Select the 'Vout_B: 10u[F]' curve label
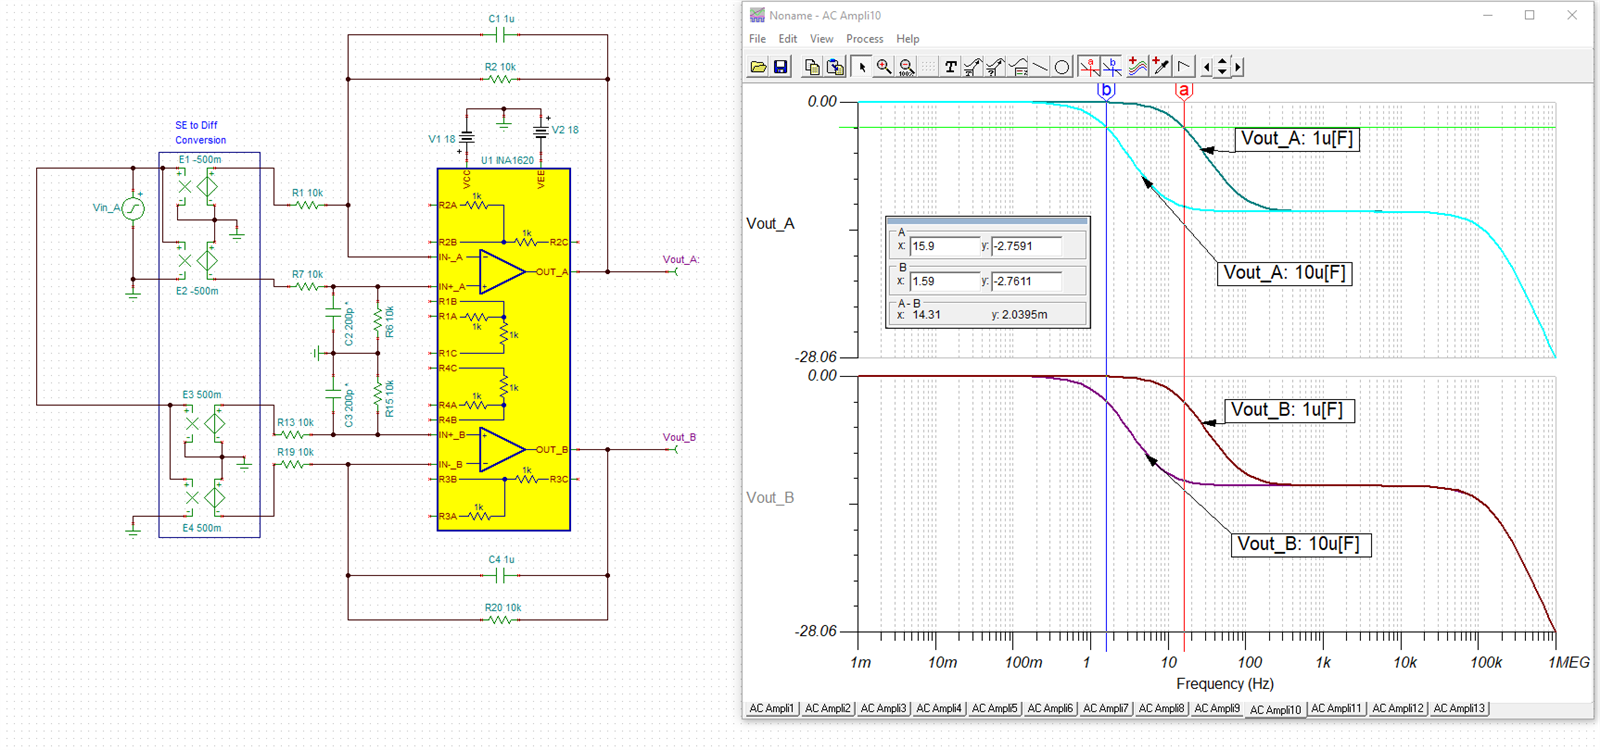Viewport: 1600px width, 750px height. tap(1301, 544)
